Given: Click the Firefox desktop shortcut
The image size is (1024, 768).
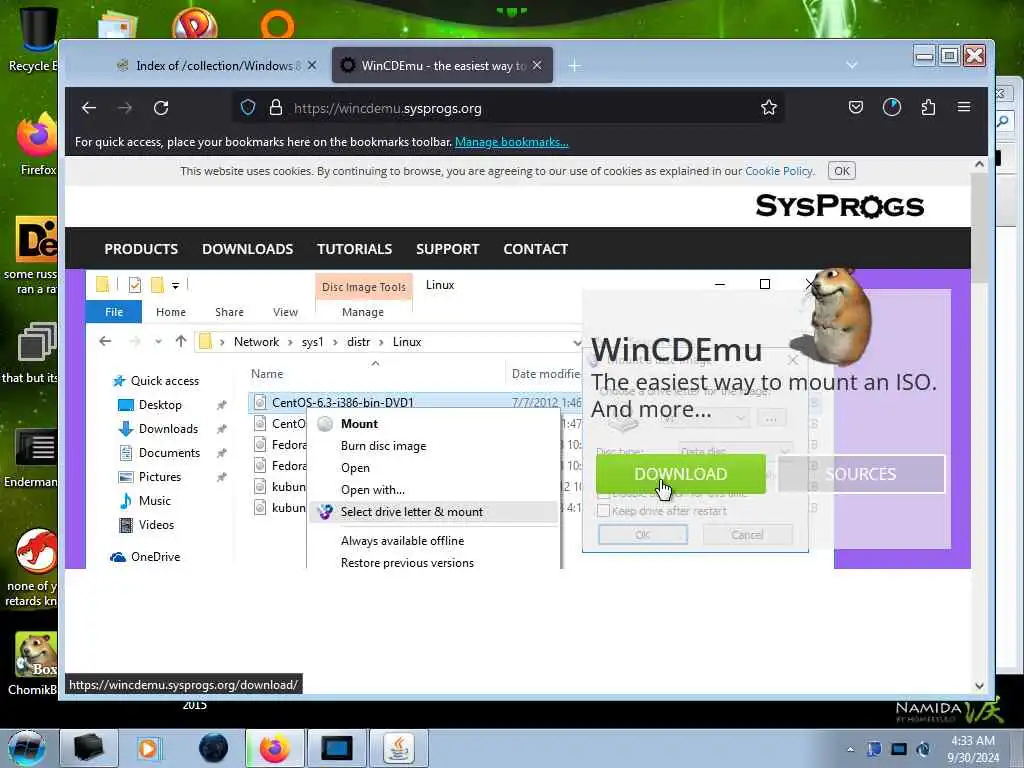Looking at the screenshot, I should (37, 144).
